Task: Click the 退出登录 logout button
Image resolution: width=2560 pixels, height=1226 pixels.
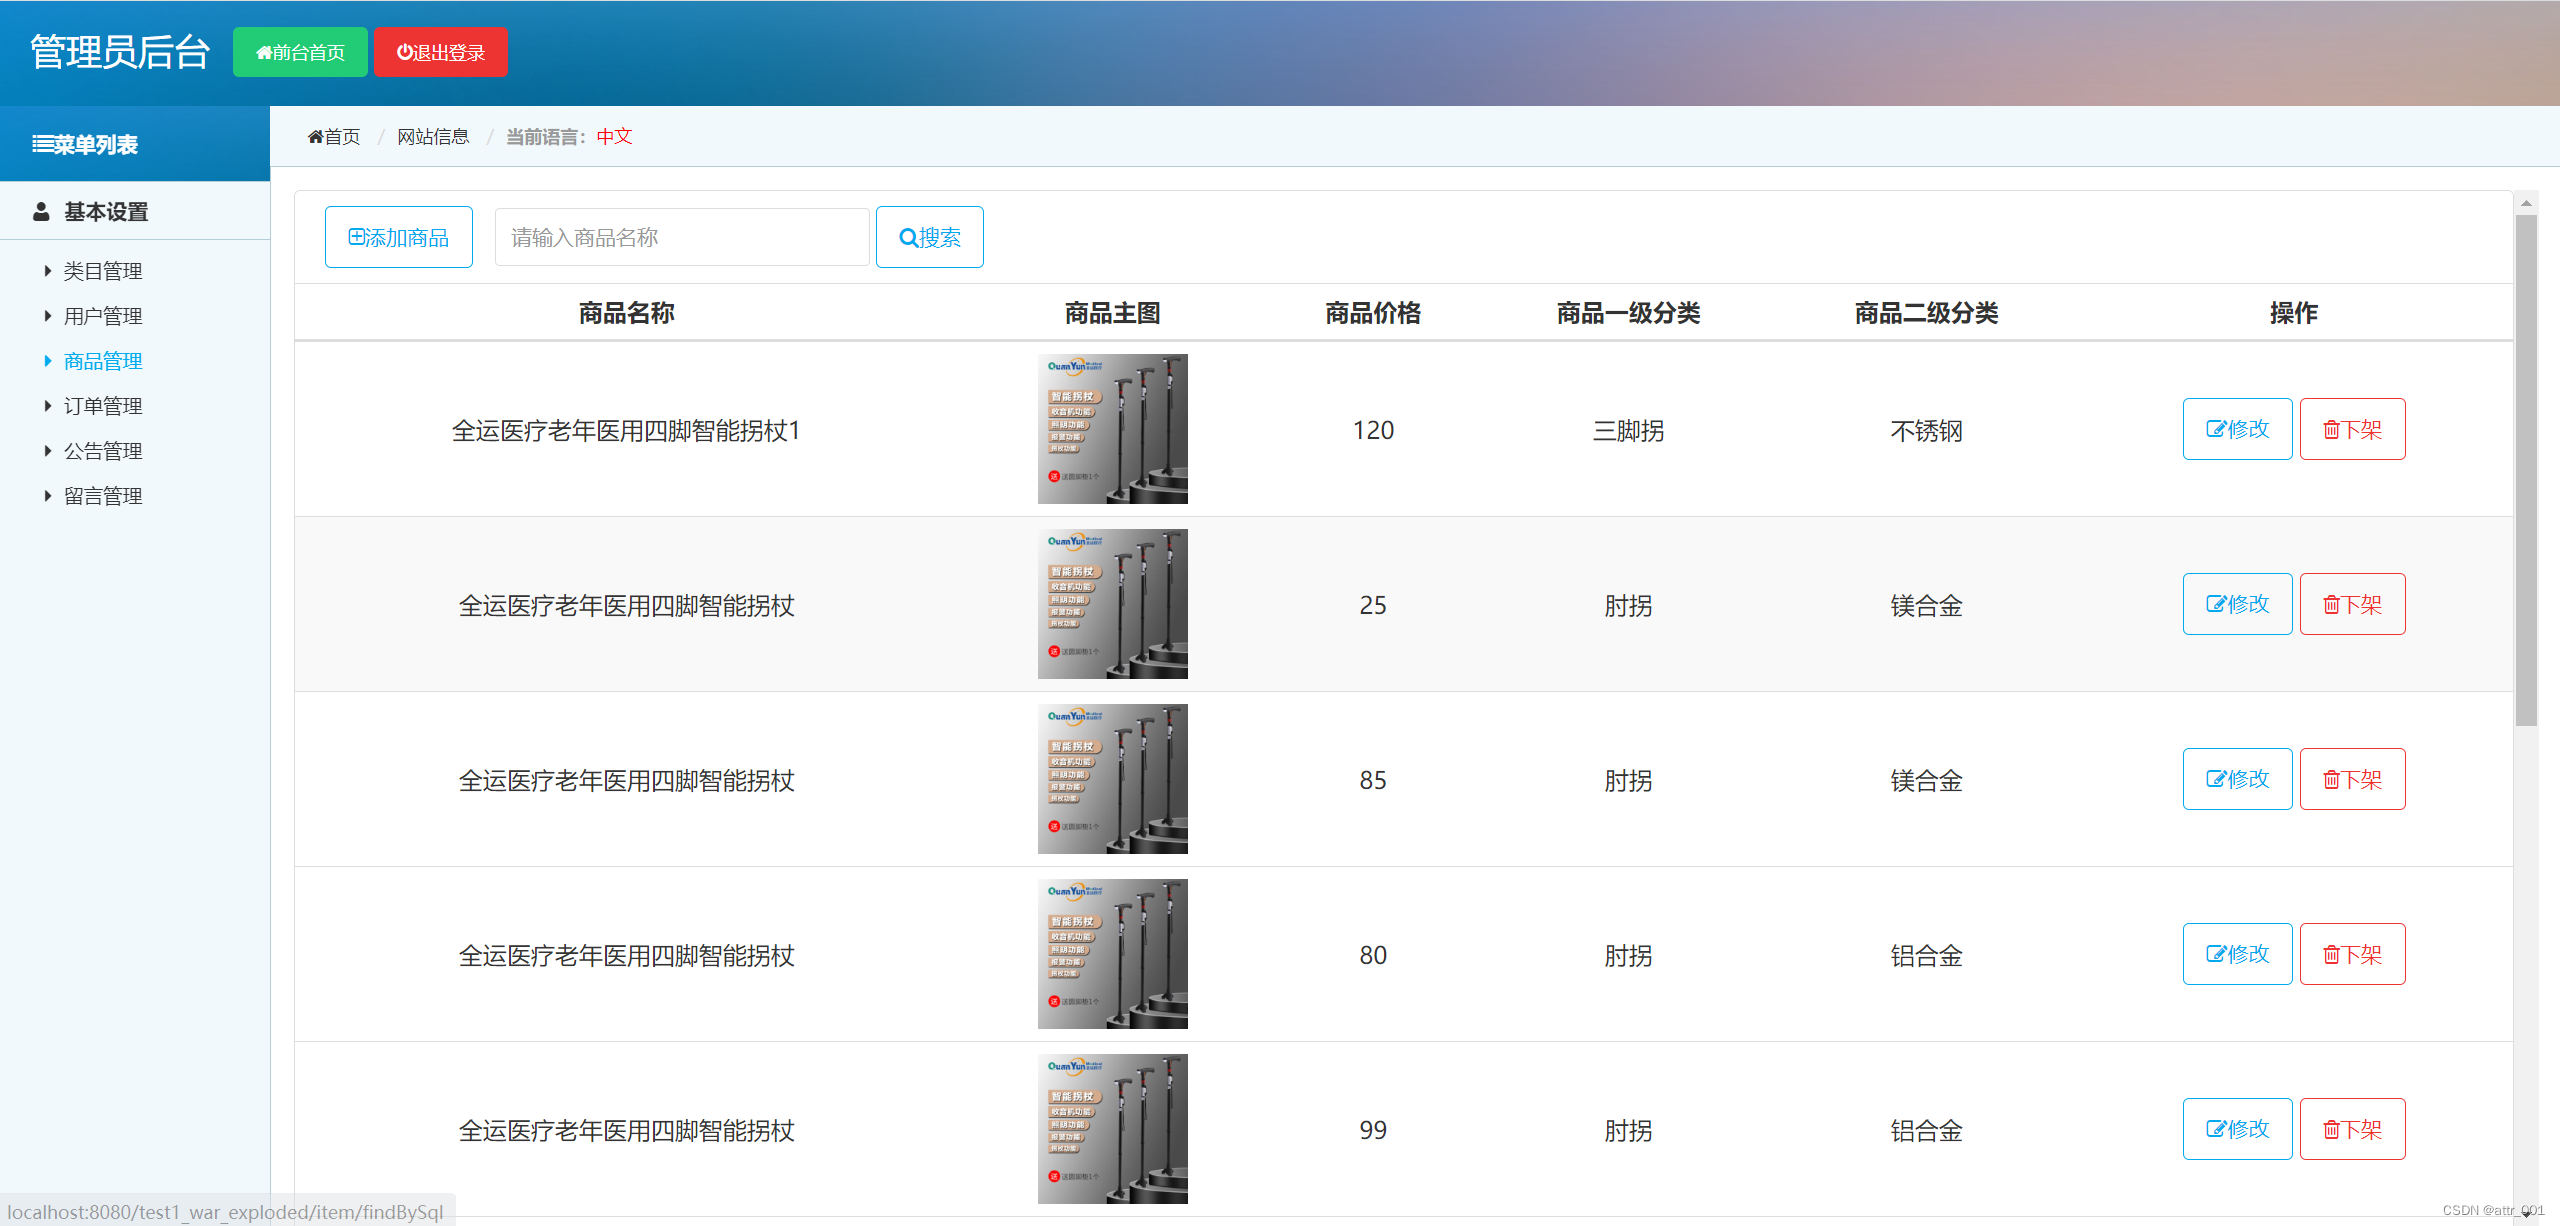Action: click(x=440, y=52)
